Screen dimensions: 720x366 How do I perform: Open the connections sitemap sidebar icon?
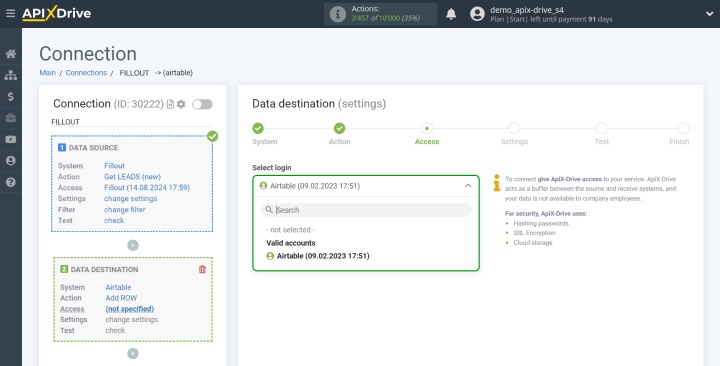pos(11,75)
